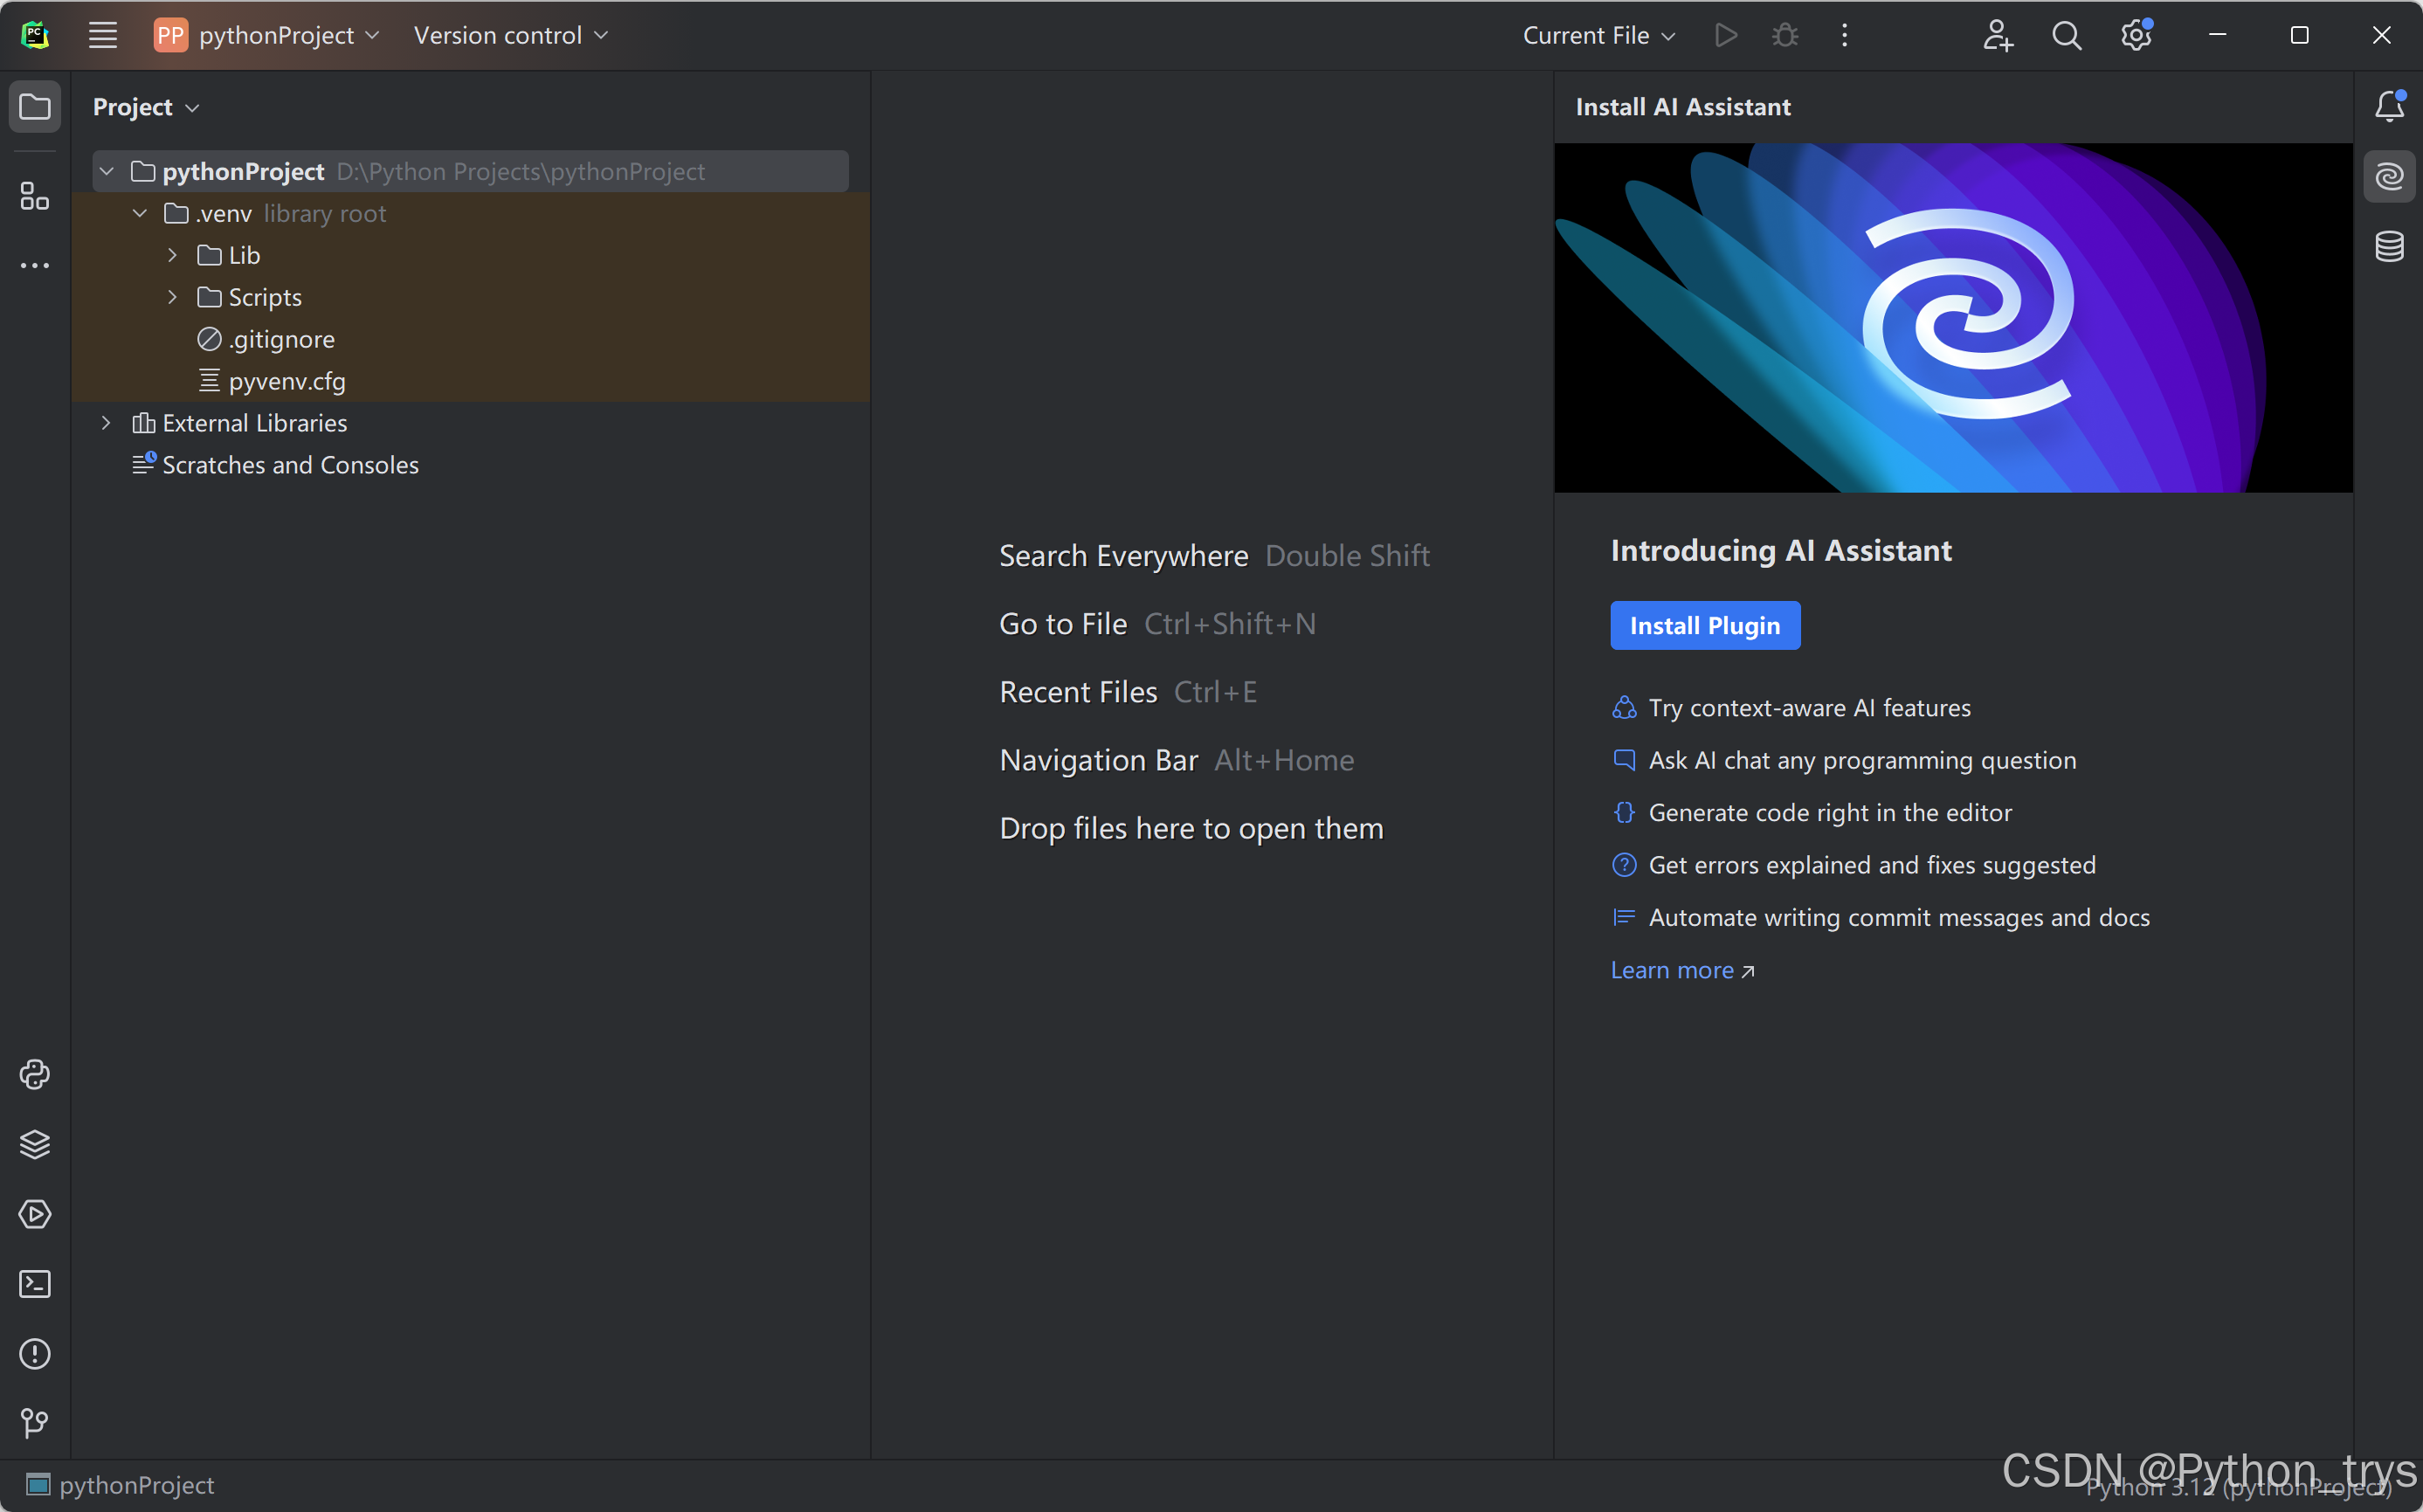Open the hamburger main menu
This screenshot has width=2423, height=1512.
tap(103, 35)
